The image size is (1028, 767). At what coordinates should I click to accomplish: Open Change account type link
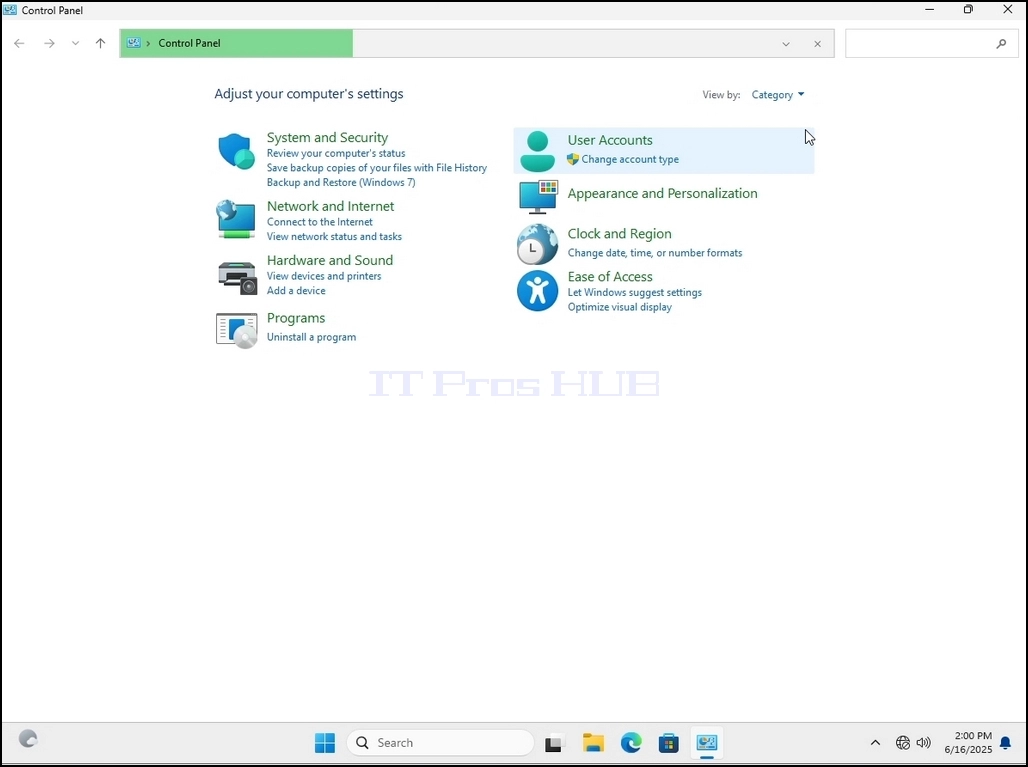(x=630, y=159)
